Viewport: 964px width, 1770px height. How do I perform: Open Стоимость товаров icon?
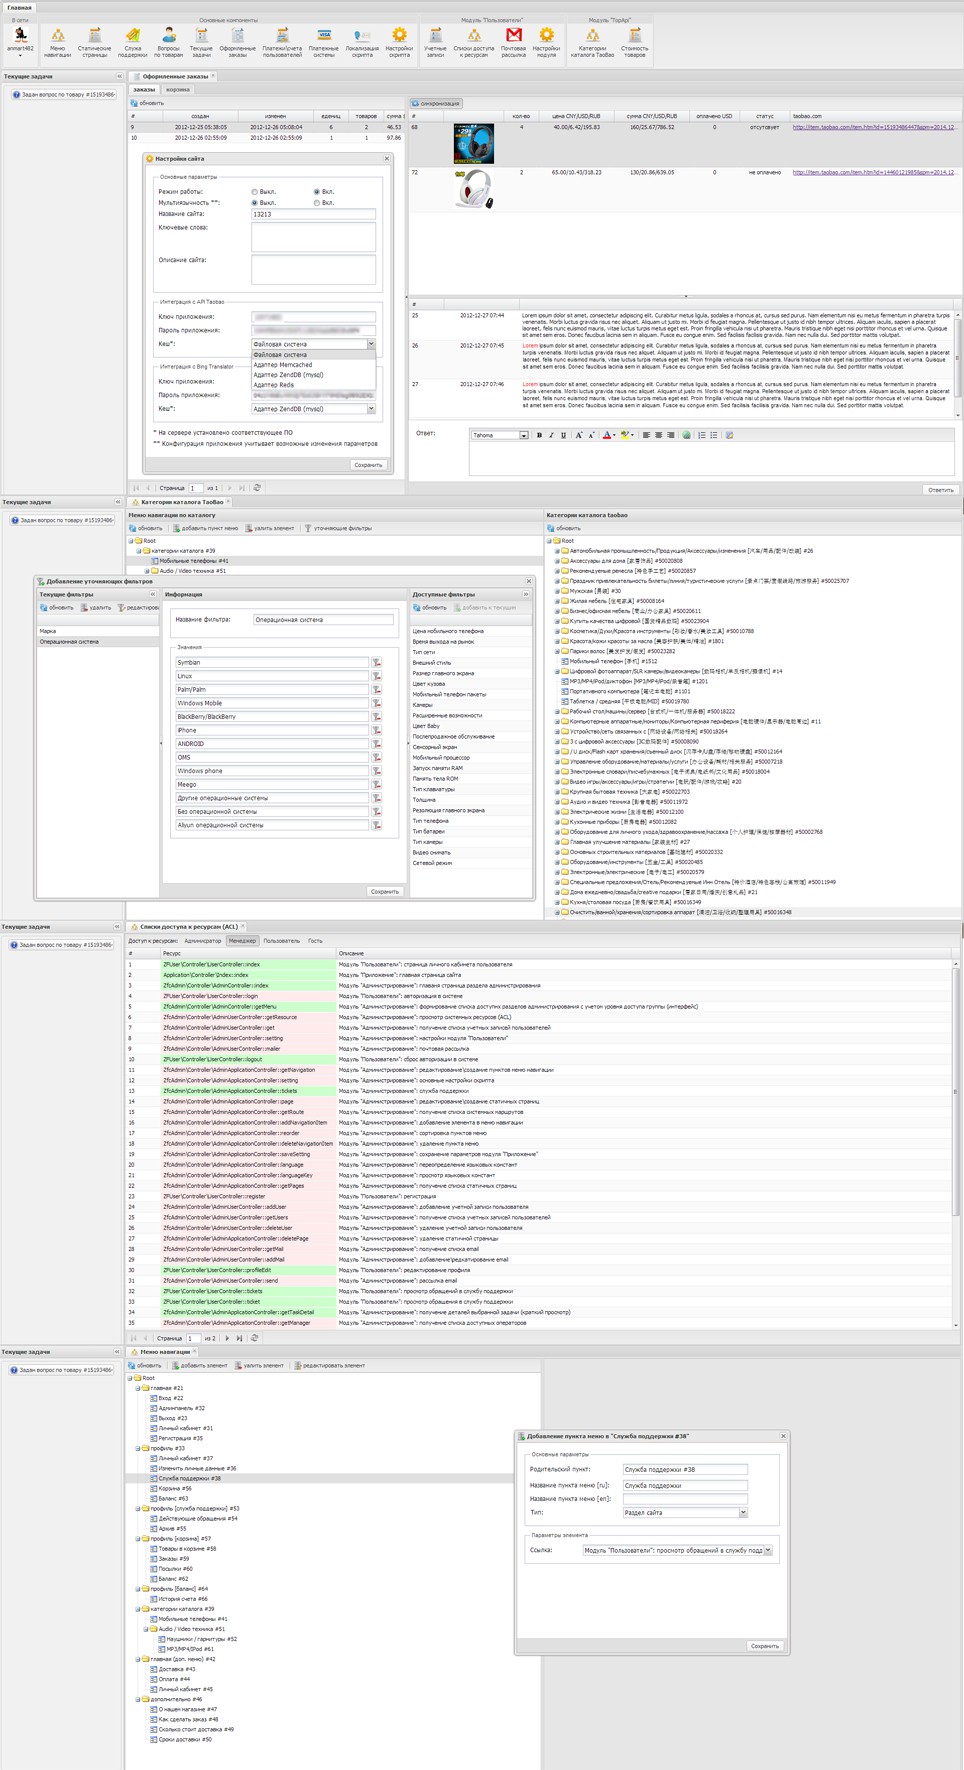click(x=634, y=42)
